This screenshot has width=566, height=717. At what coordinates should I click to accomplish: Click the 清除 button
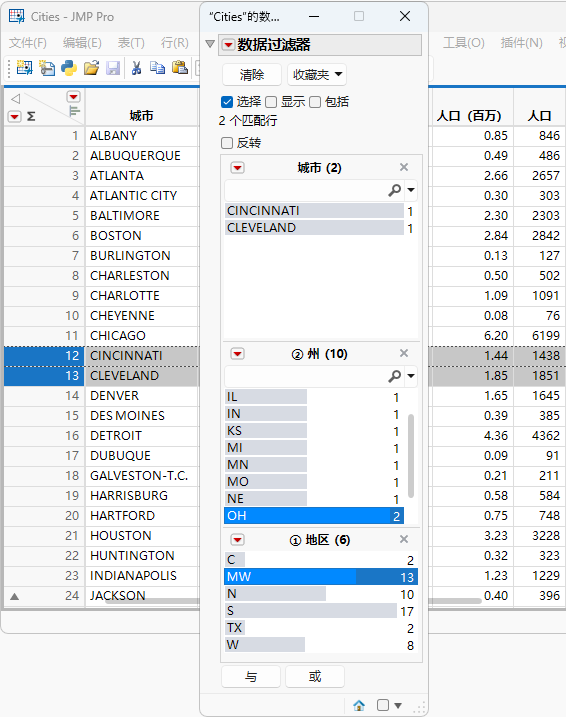tap(252, 75)
